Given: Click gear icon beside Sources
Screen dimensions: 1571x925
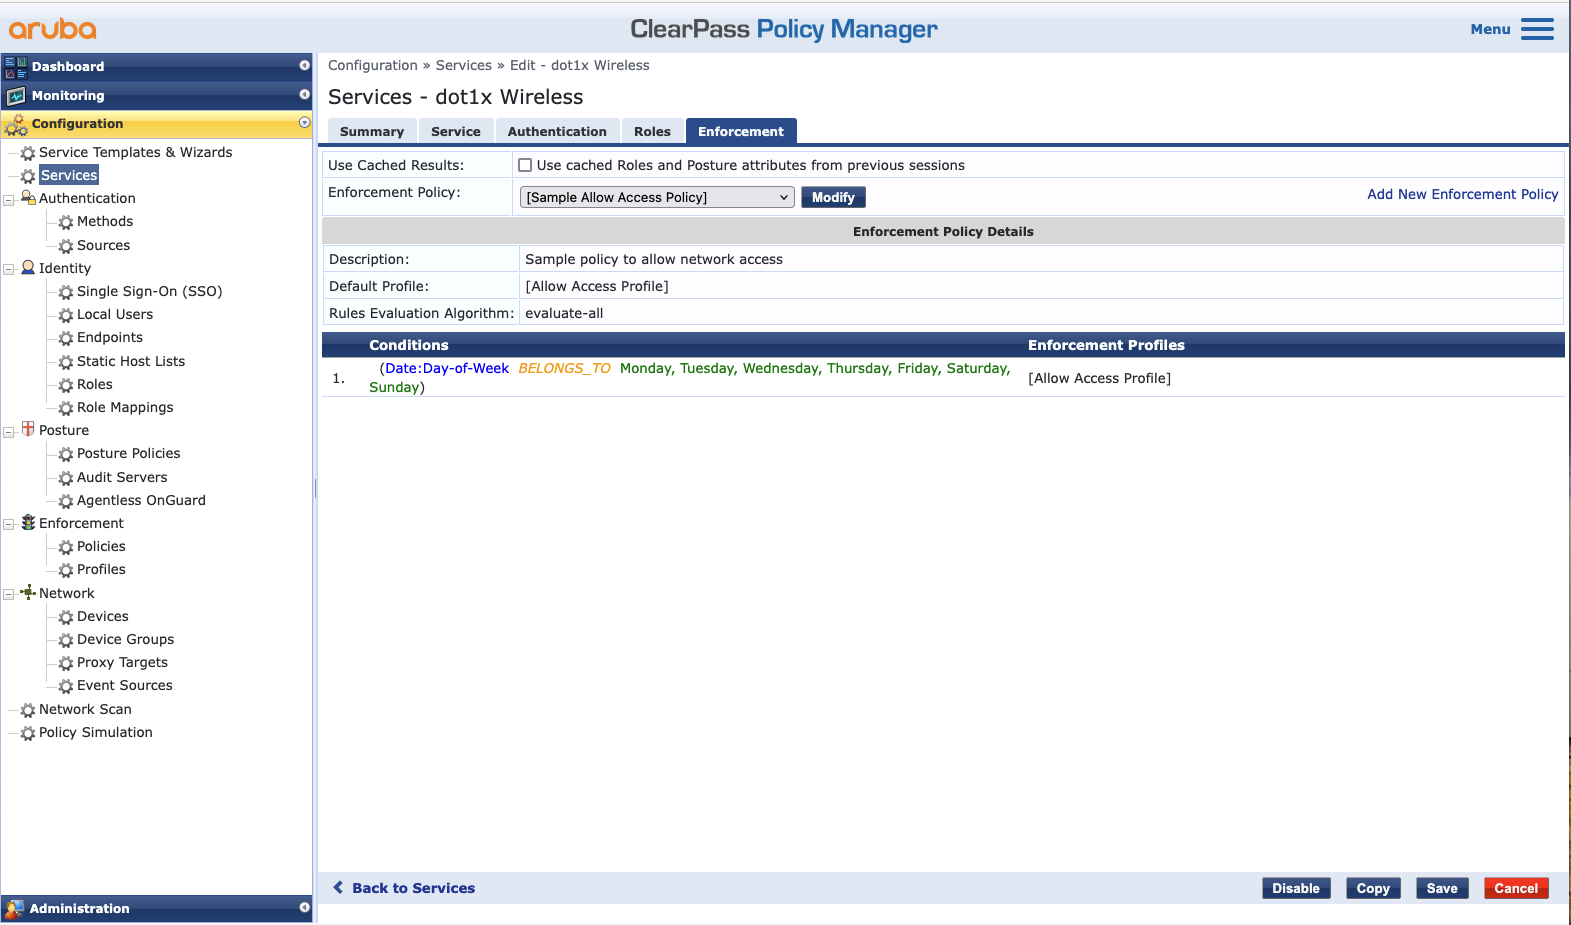Looking at the screenshot, I should coord(66,246).
